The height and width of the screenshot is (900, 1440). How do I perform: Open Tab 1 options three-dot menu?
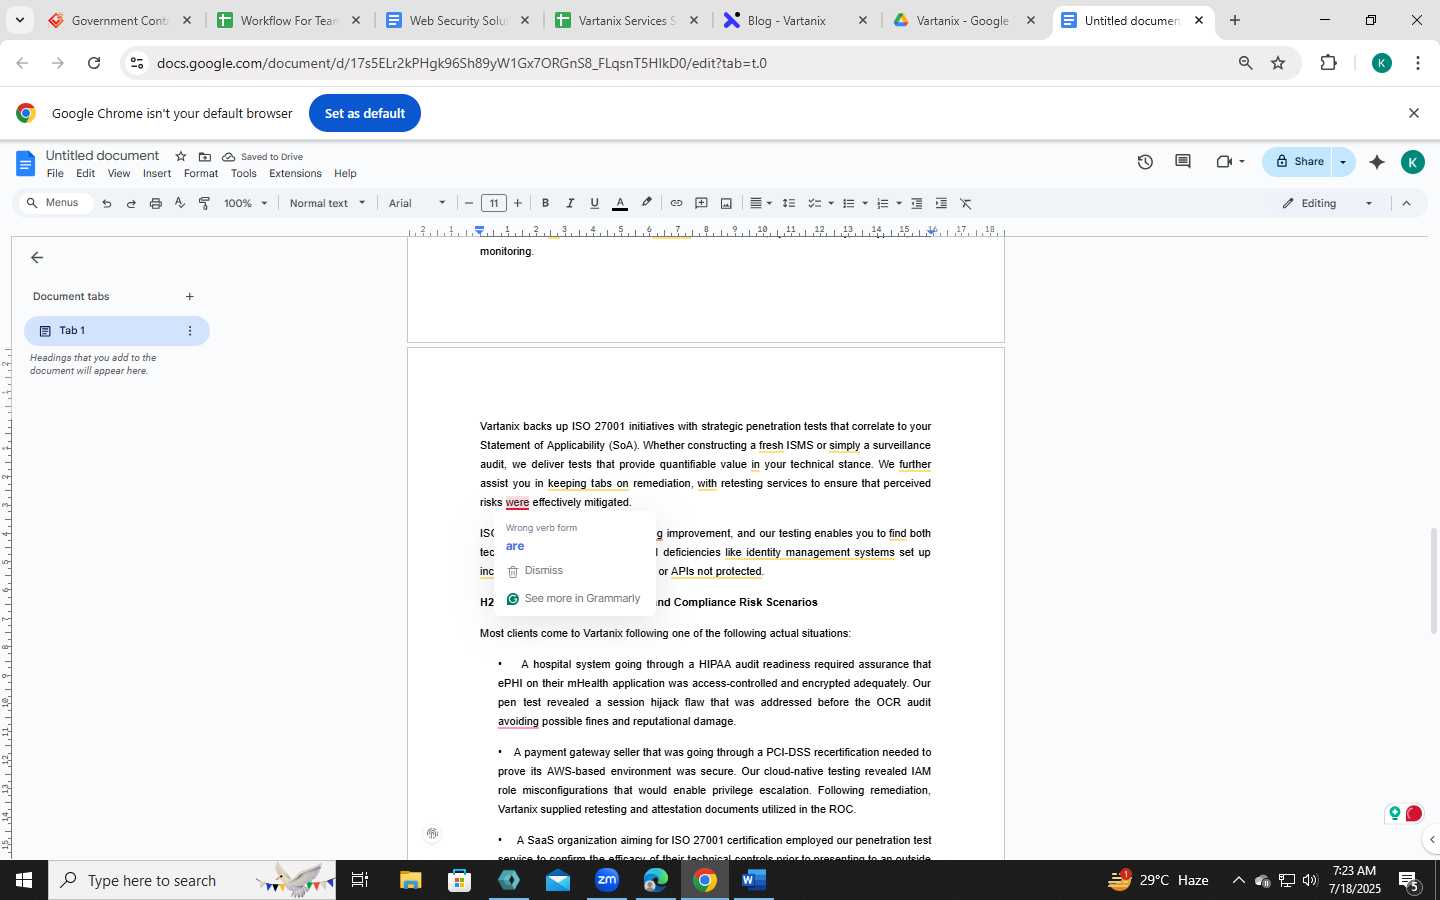190,331
